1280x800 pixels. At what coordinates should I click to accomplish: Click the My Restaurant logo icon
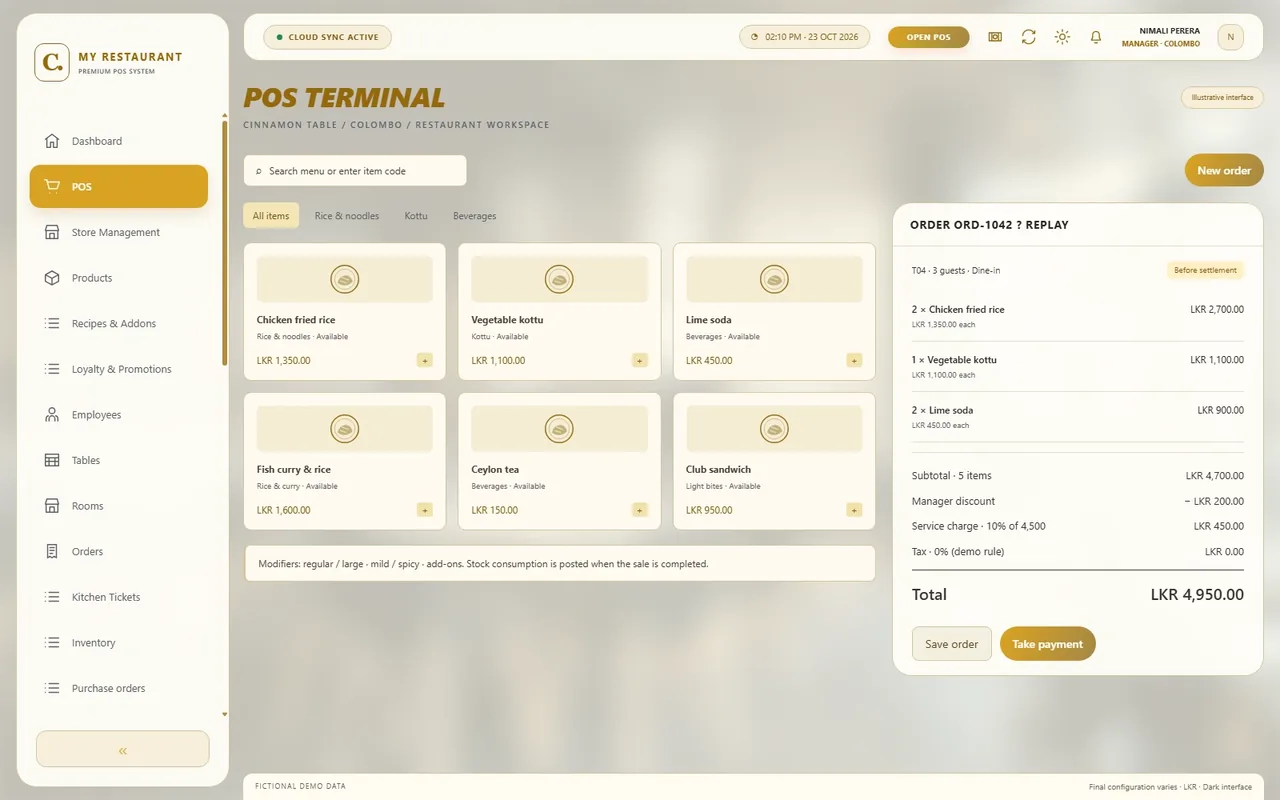click(x=52, y=62)
